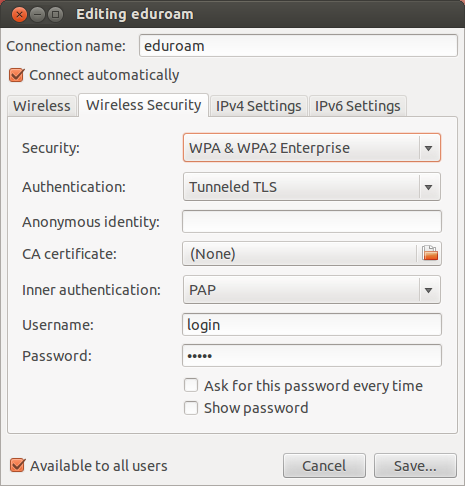
Task: Click into the Password field
Action: (x=312, y=356)
